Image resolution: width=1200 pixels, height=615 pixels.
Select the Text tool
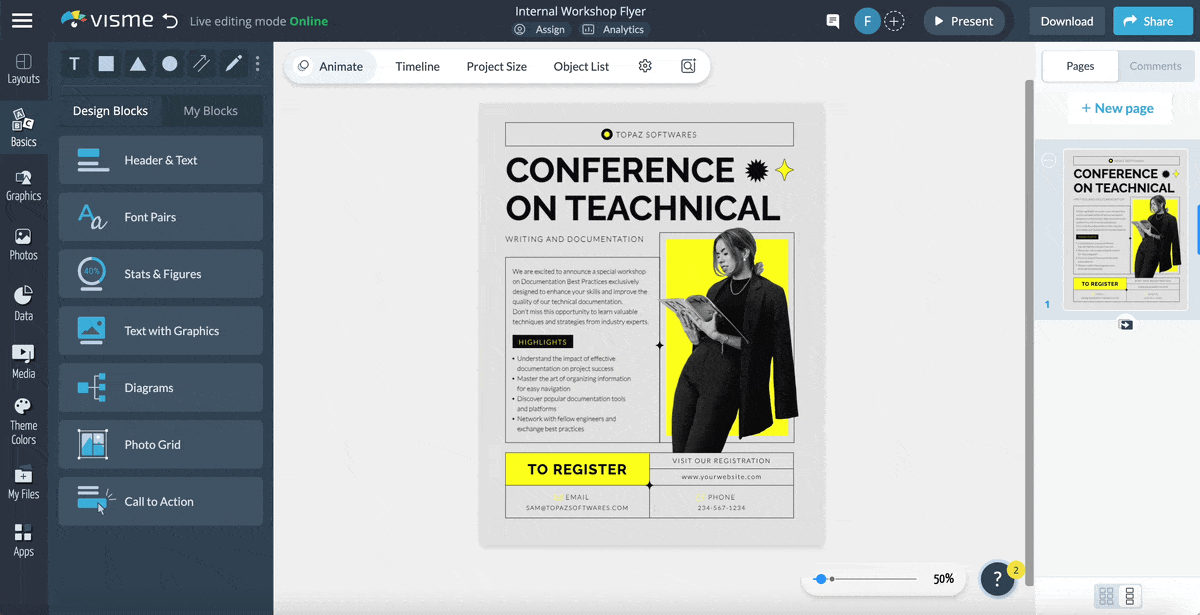tap(74, 63)
